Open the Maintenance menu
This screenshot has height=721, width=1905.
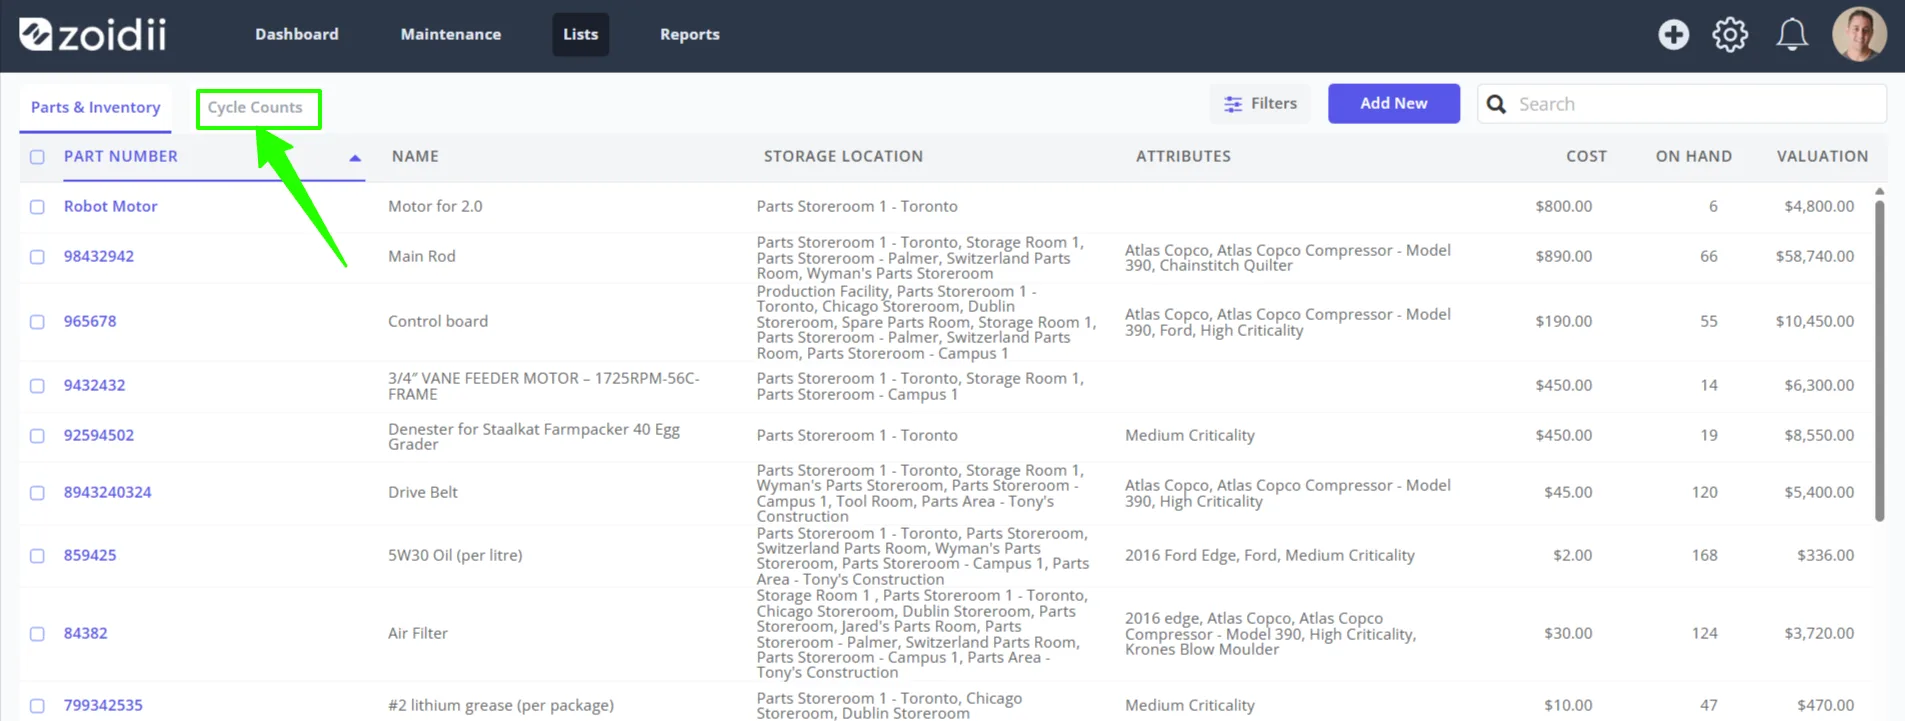(x=451, y=35)
